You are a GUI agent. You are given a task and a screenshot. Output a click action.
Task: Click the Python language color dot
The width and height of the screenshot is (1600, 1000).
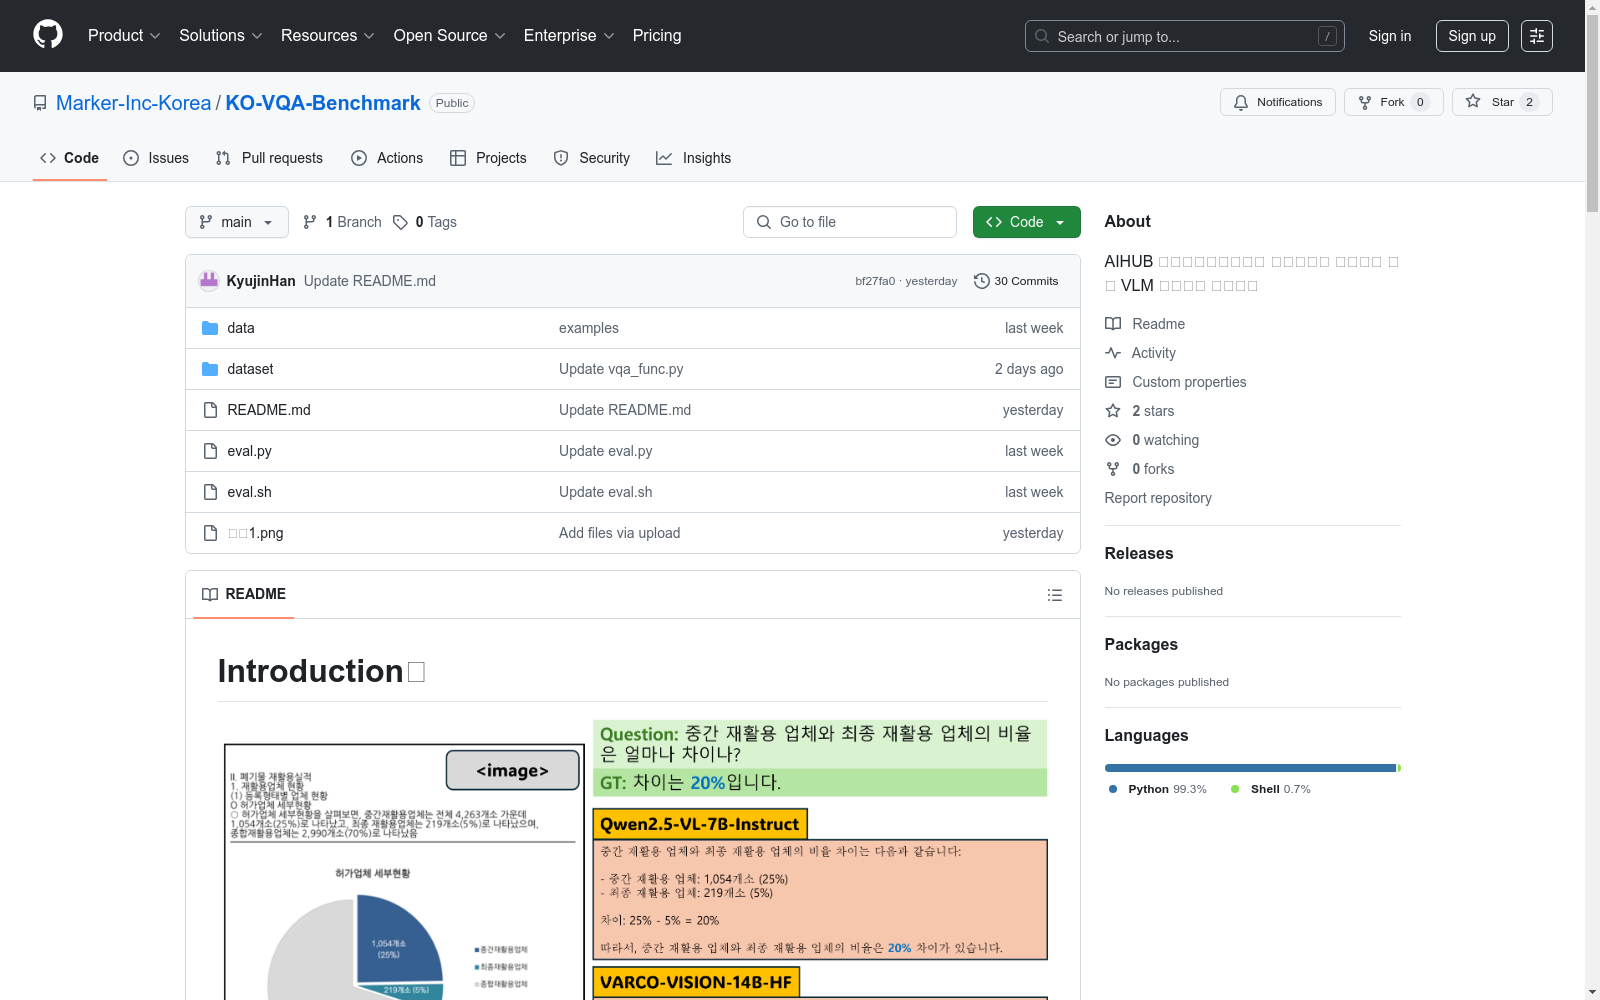pos(1113,789)
